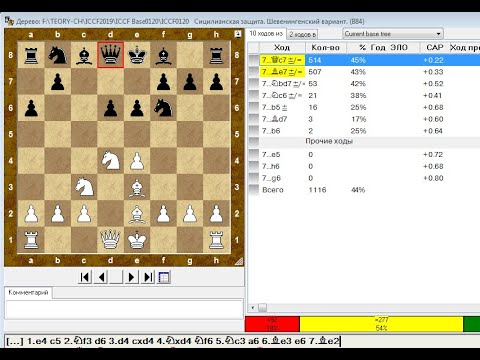Image resolution: width=480 pixels, height=360 pixels.
Task: Click the blank button between the arrow buttons
Action: pos(116,277)
